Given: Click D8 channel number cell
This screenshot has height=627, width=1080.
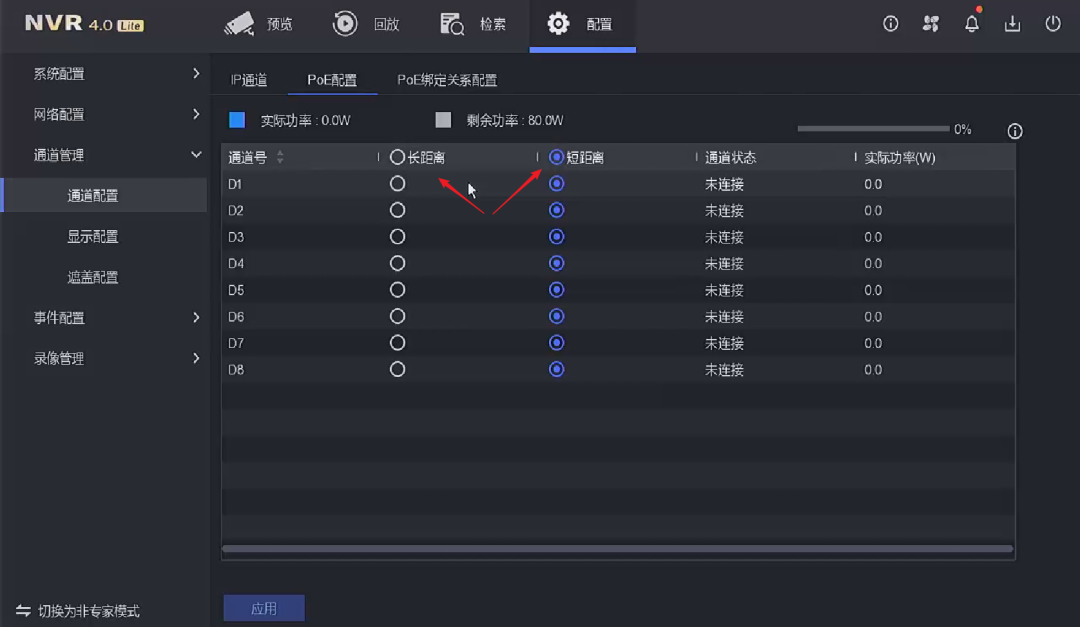Looking at the screenshot, I should [x=236, y=370].
